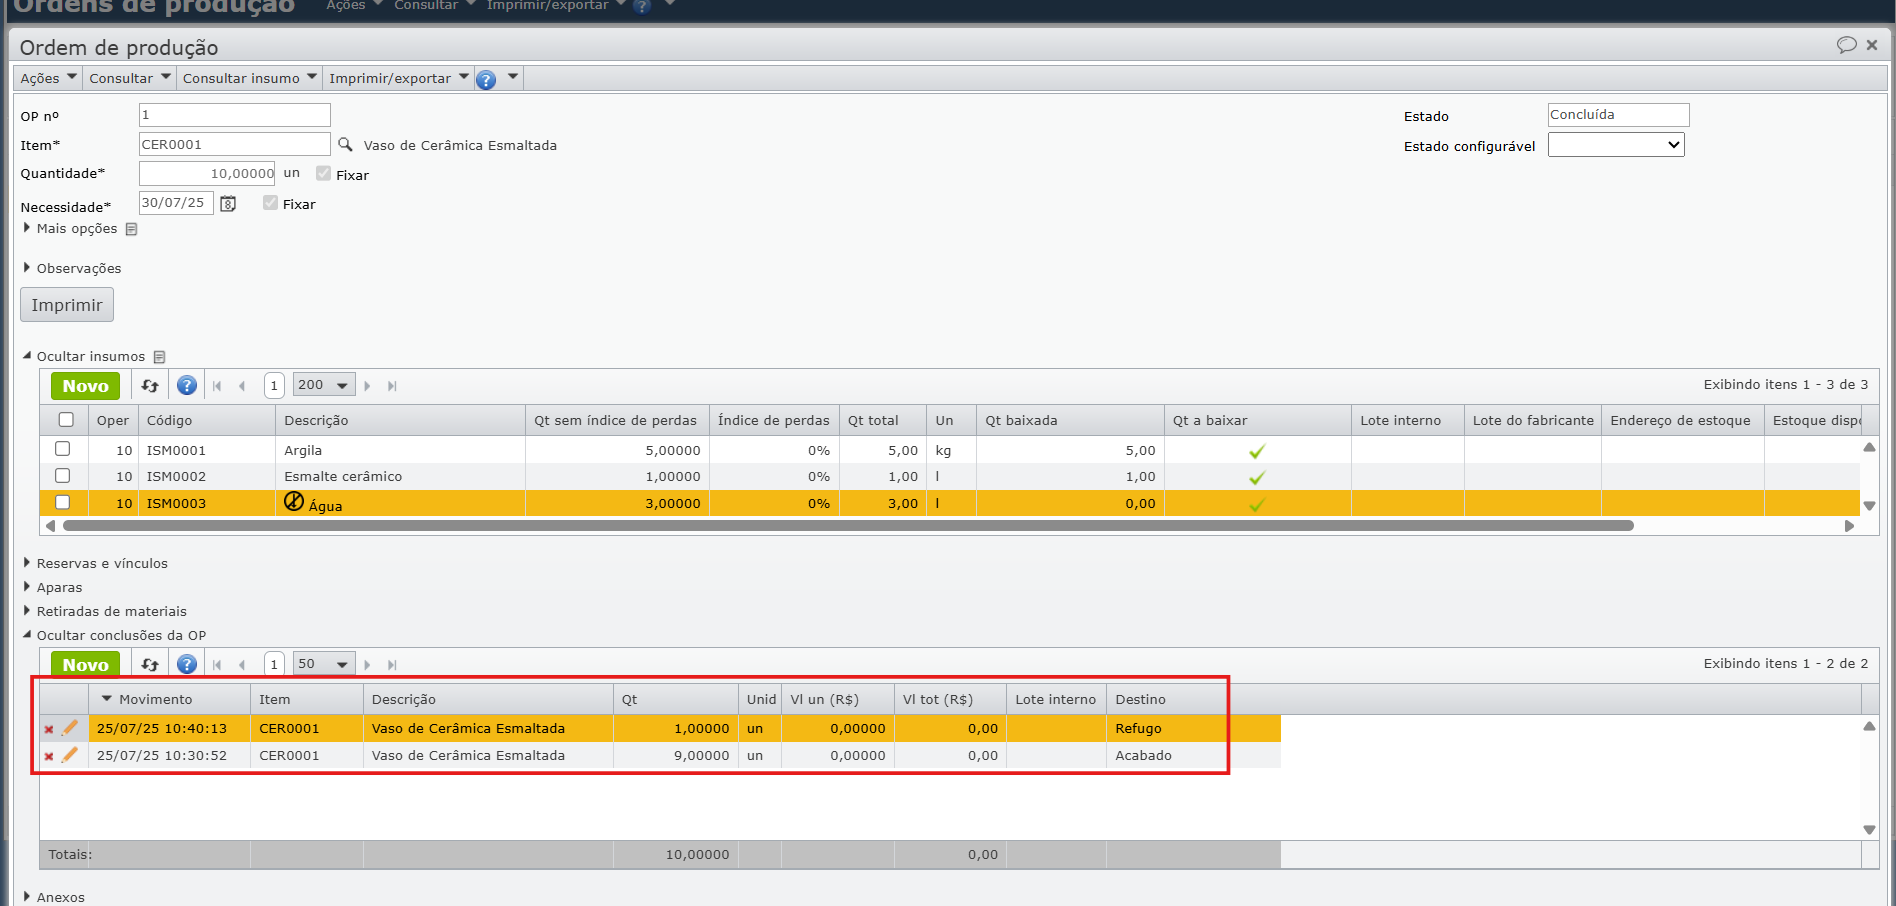Check the Esmalte cerâmico row checkbox
Viewport: 1896px width, 906px height.
pyautogui.click(x=63, y=476)
